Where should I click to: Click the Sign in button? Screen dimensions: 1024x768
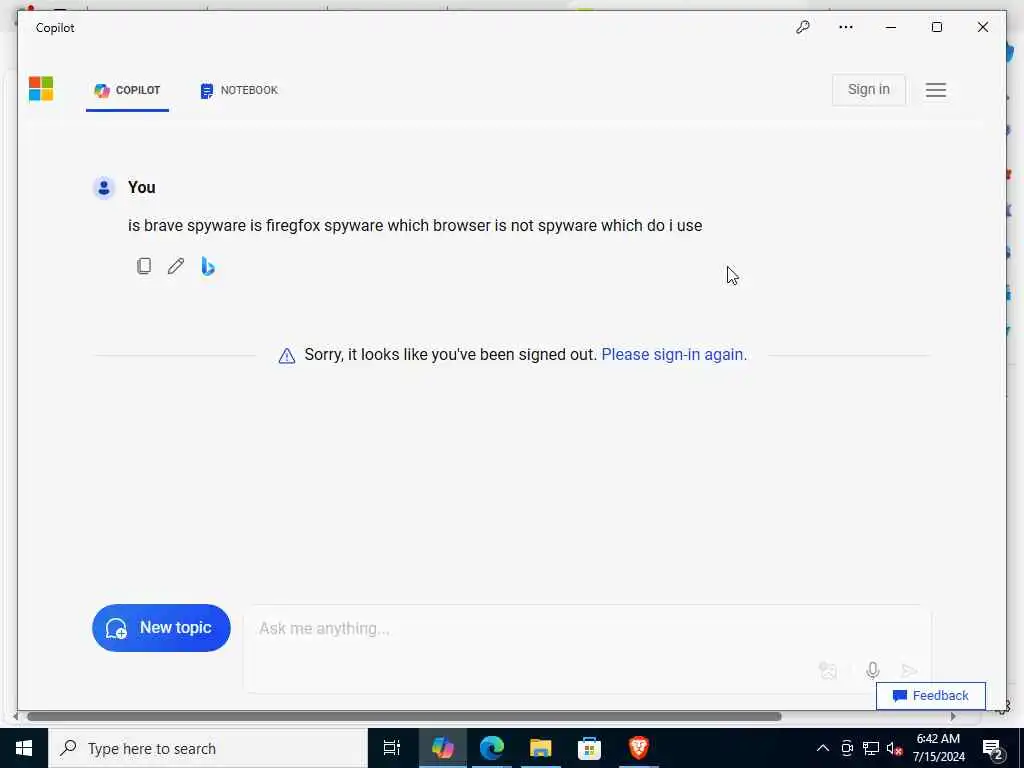pyautogui.click(x=869, y=89)
